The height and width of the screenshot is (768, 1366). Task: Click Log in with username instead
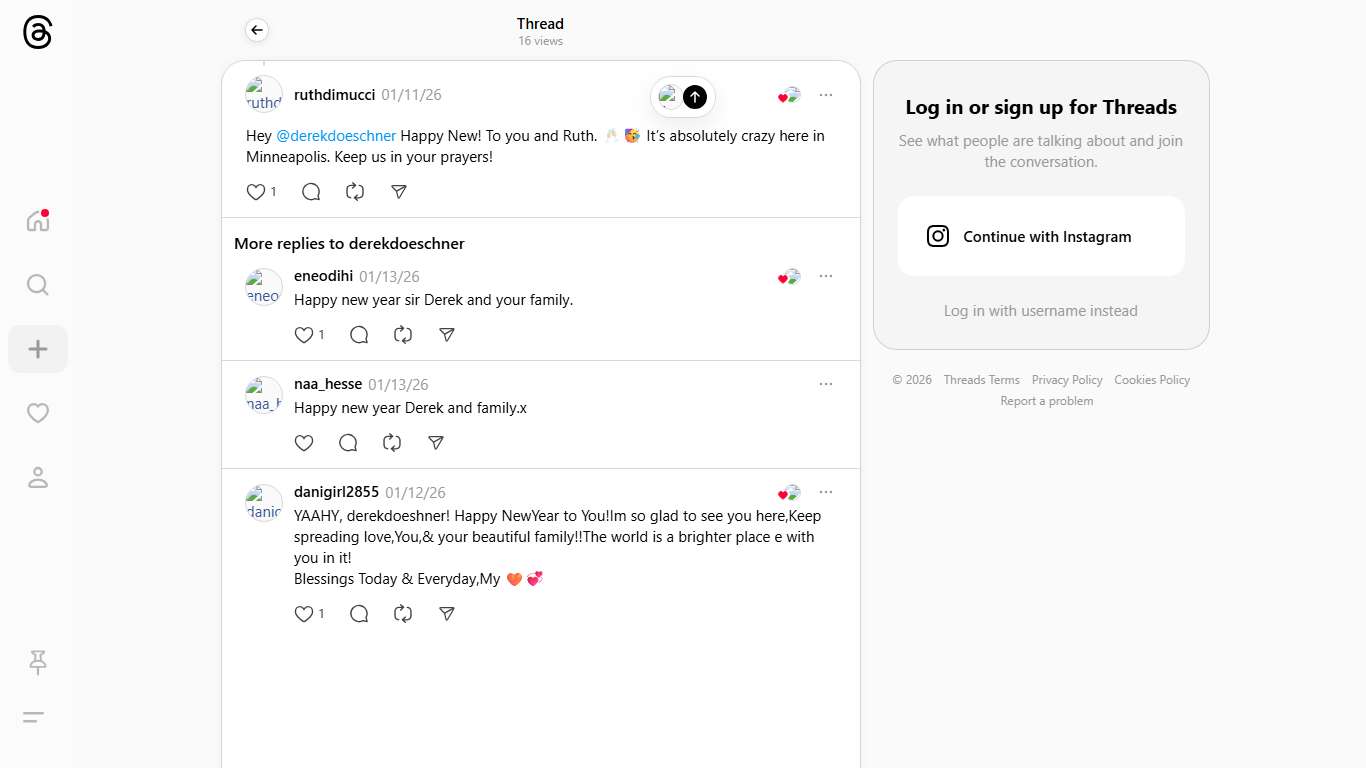click(1040, 311)
